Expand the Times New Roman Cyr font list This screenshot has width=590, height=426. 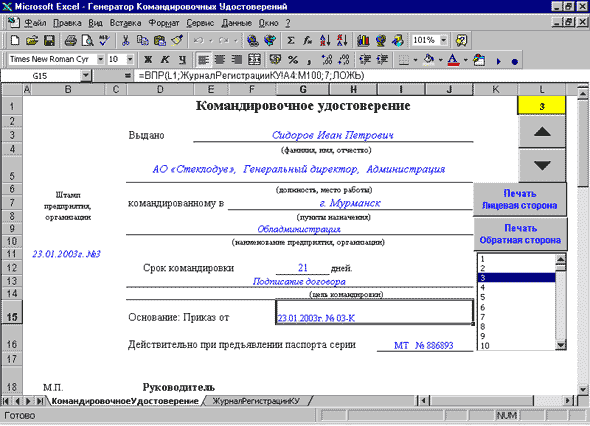click(x=100, y=59)
